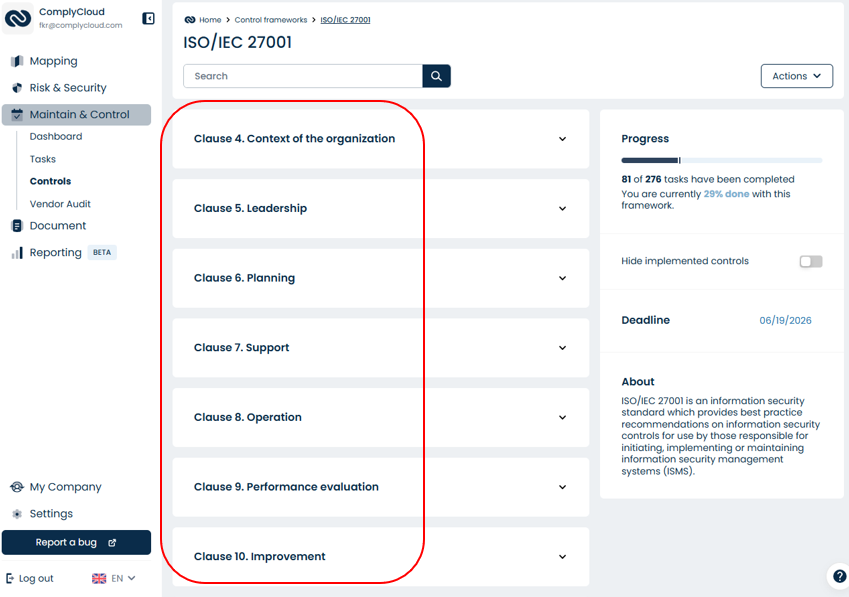Image resolution: width=849 pixels, height=597 pixels.
Task: Follow the Control frameworks breadcrumb link
Action: click(271, 20)
